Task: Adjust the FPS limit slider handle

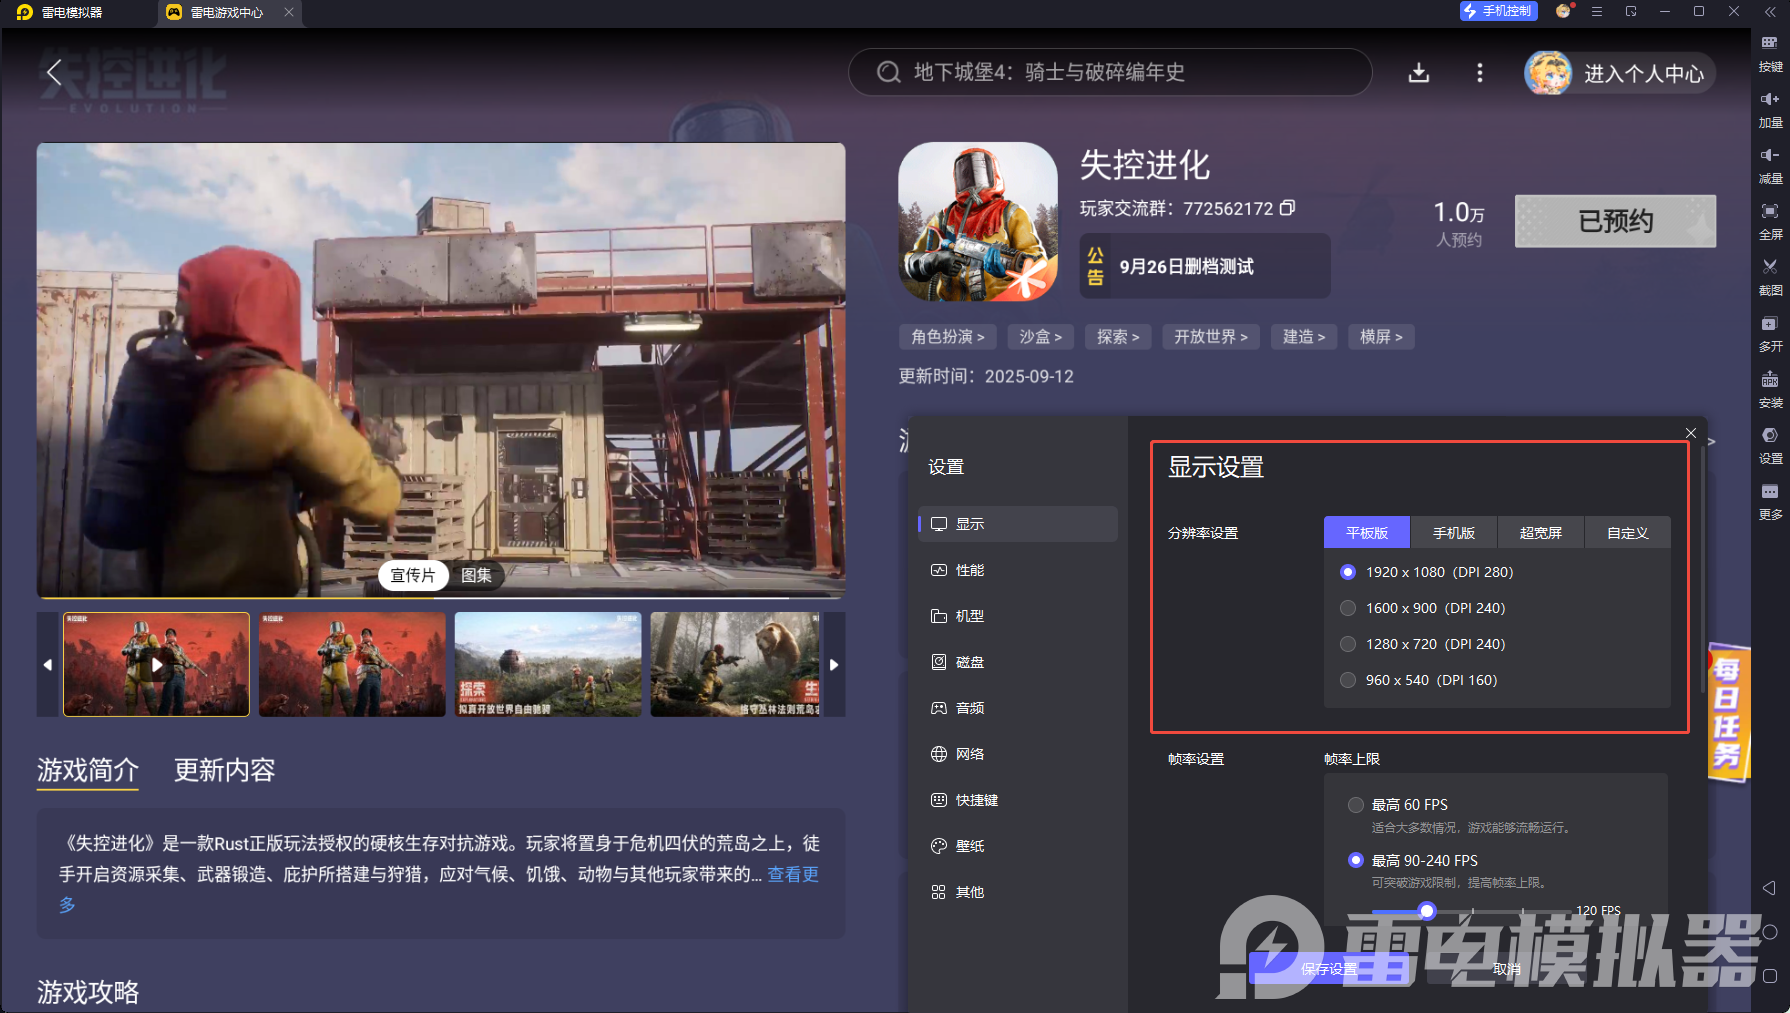Action: 1427,911
